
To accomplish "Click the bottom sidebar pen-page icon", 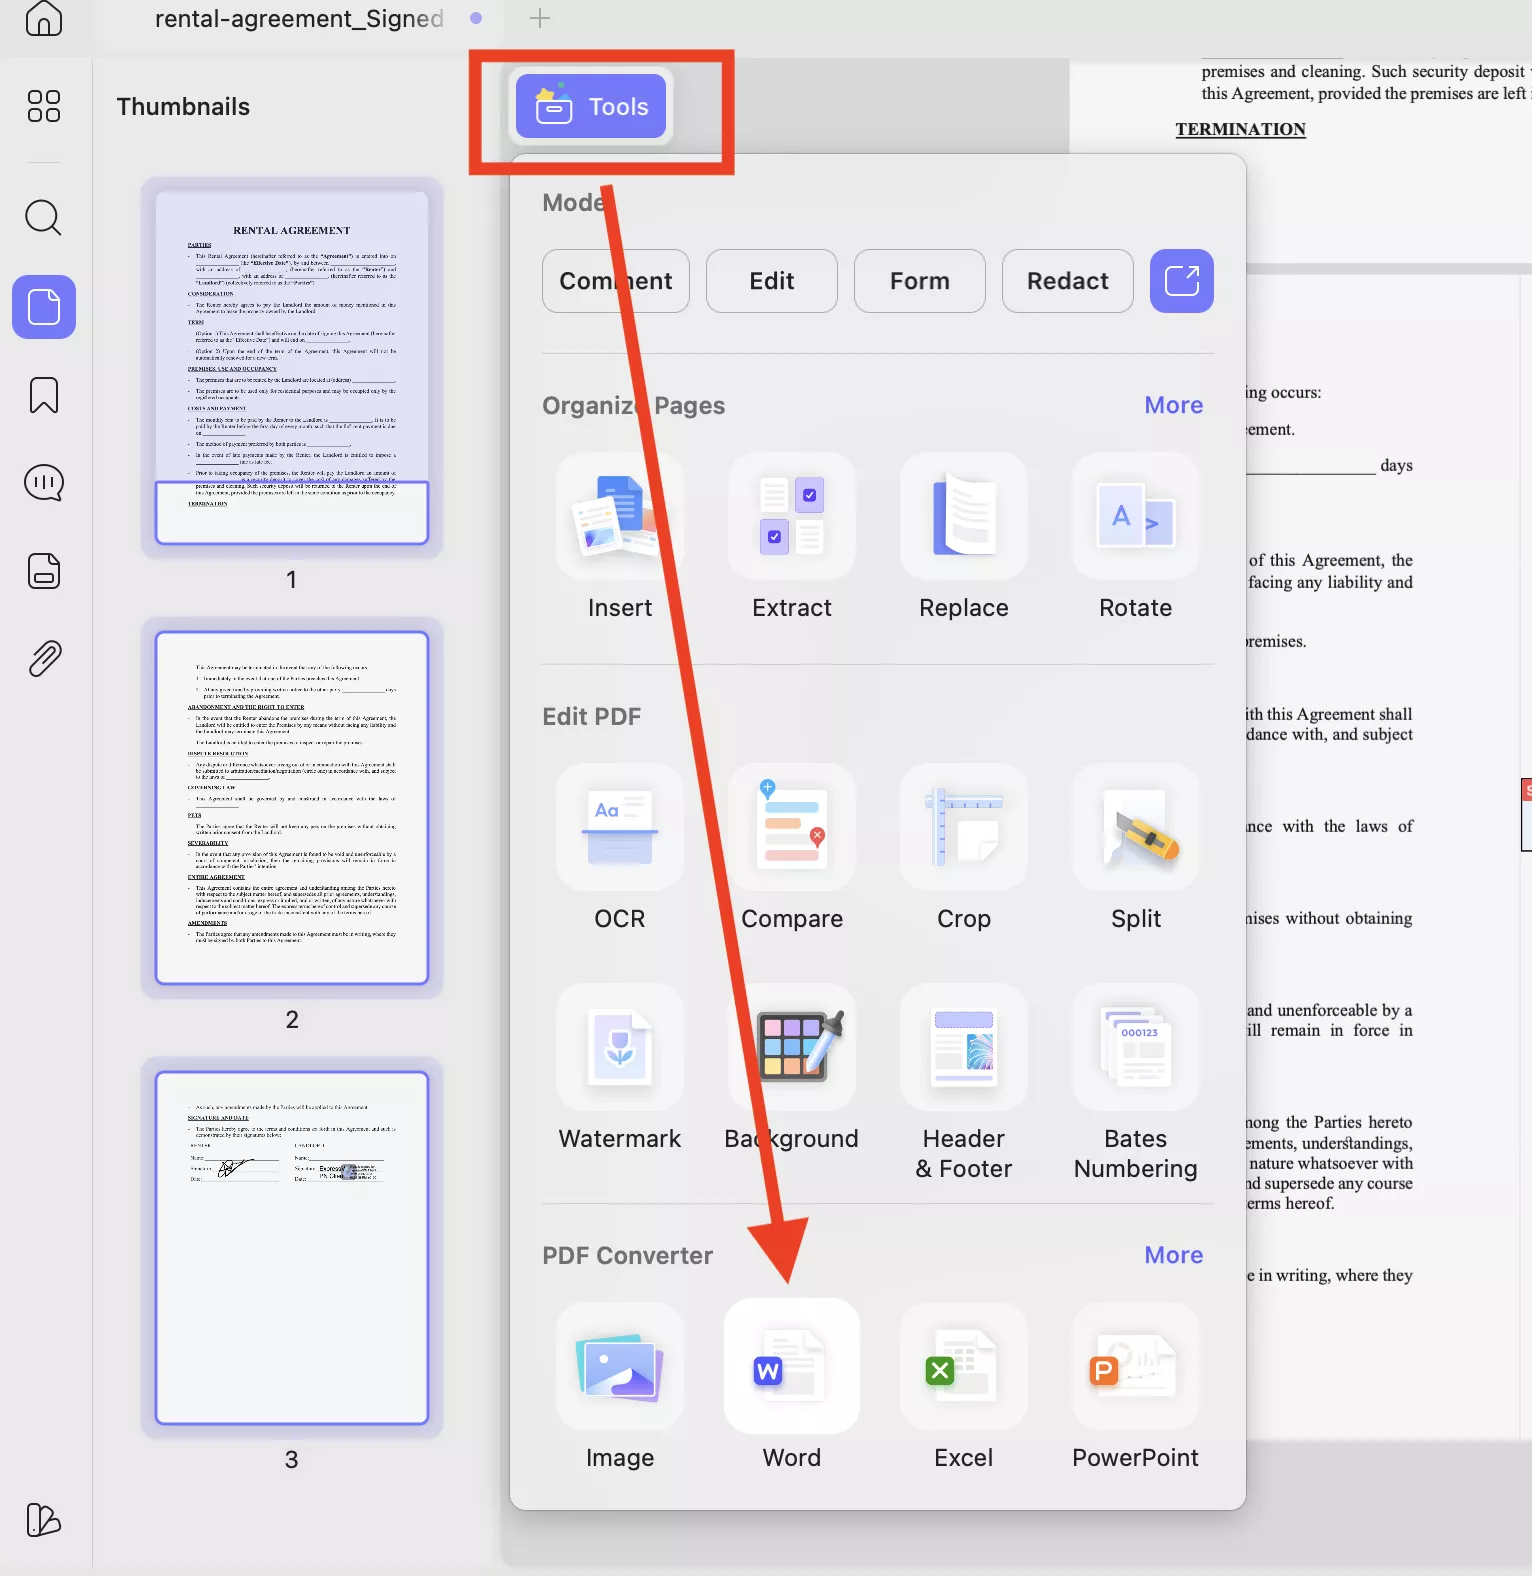I will pyautogui.click(x=44, y=1520).
